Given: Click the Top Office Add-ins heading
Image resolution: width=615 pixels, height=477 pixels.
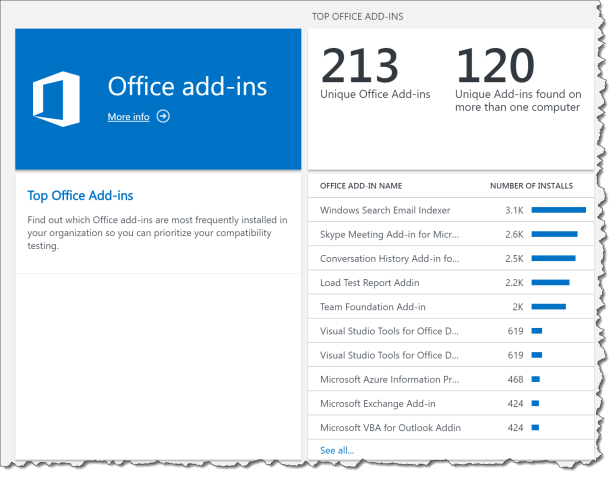Looking at the screenshot, I should click(80, 196).
